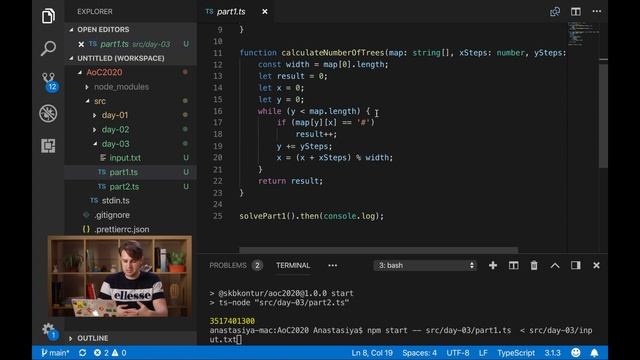Switch to the Problems panel tab
This screenshot has height=360, width=640.
[228, 265]
